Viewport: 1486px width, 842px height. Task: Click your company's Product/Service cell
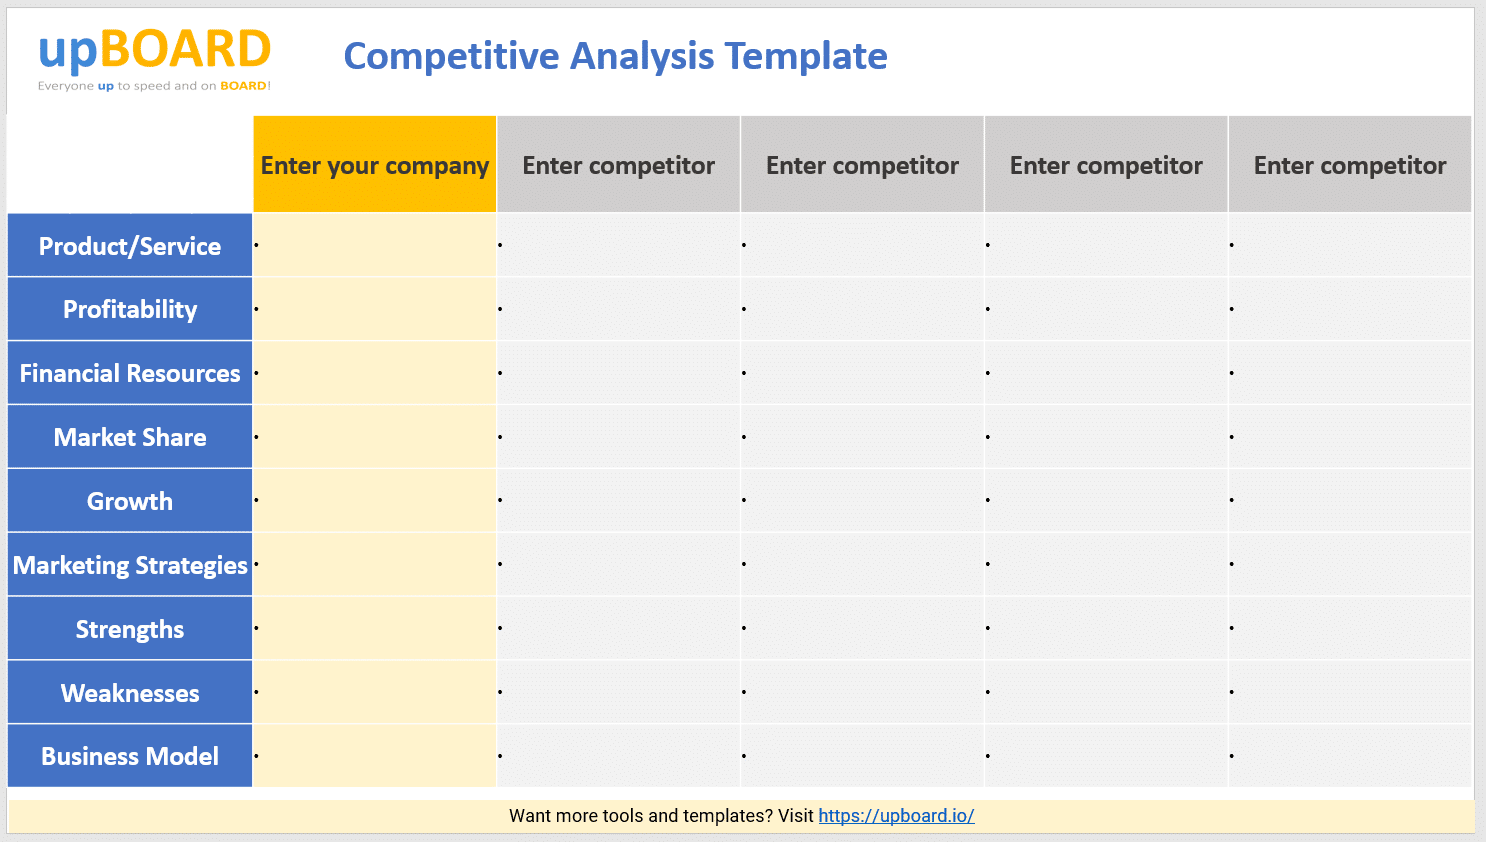(375, 246)
